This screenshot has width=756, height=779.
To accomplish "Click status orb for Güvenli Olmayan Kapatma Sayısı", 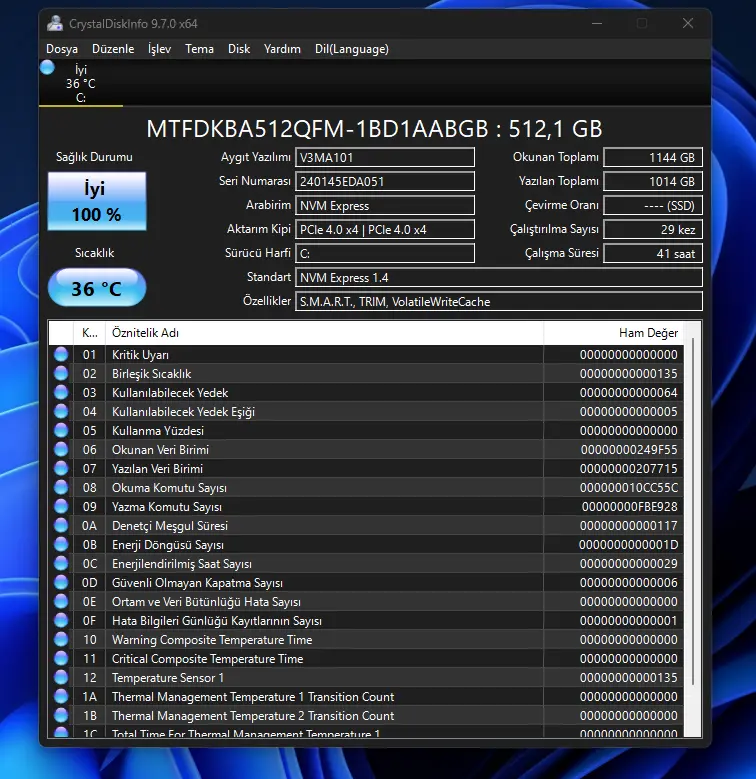I will [61, 582].
